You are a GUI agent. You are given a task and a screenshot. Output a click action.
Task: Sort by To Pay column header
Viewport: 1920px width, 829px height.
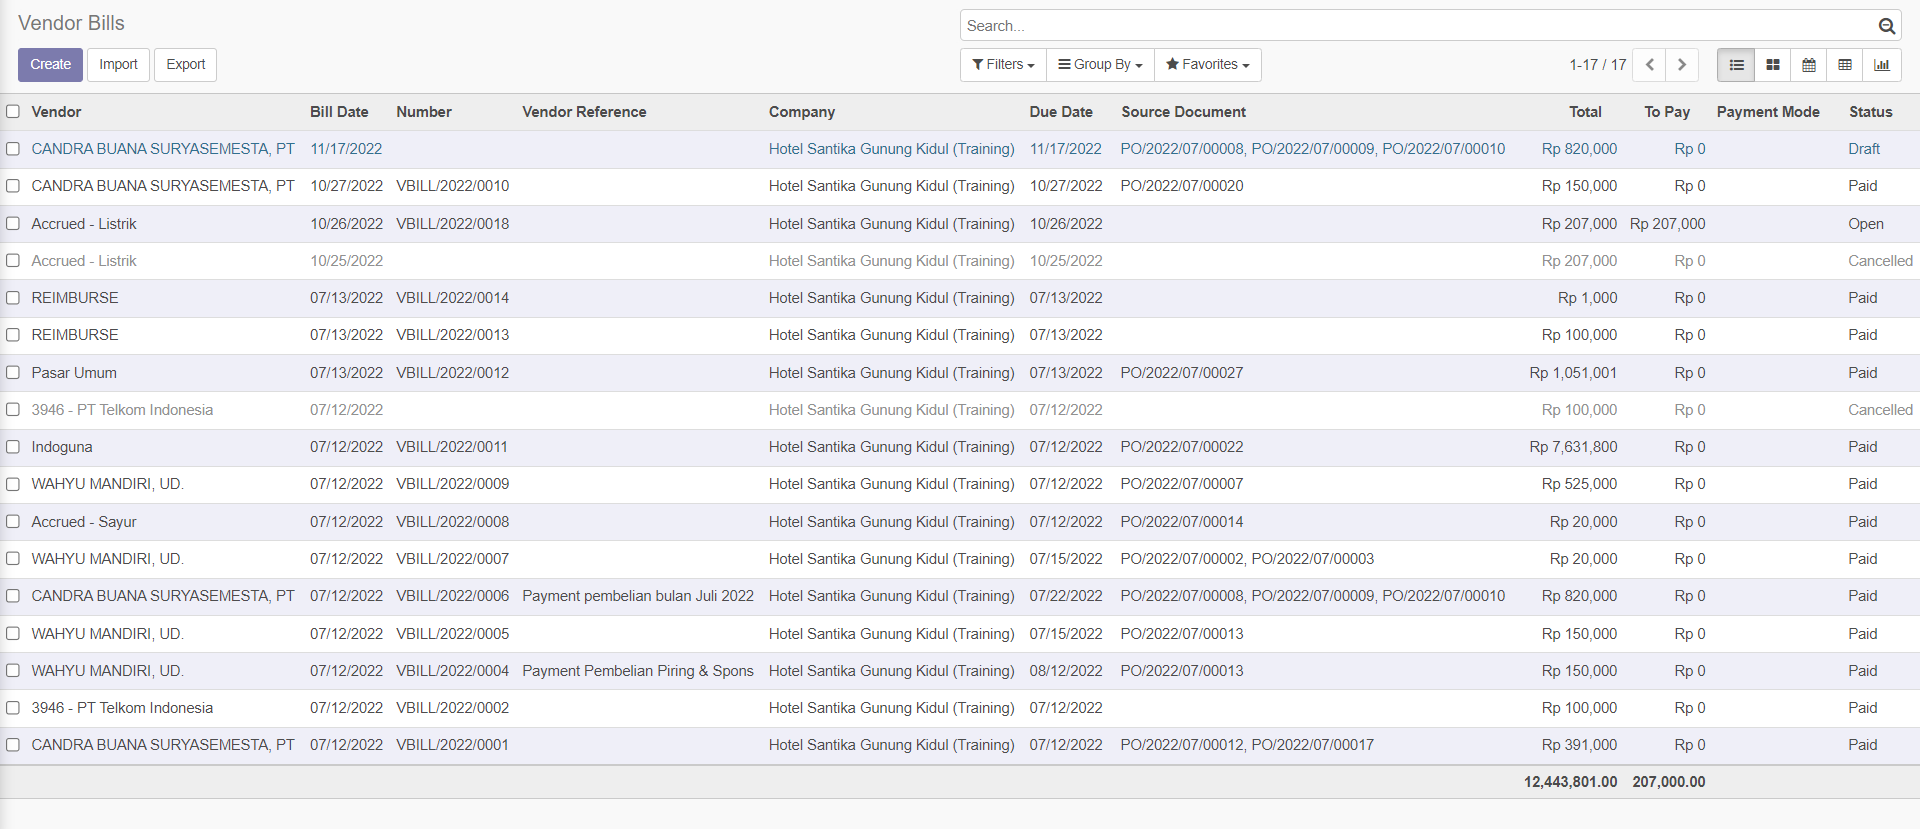pyautogui.click(x=1667, y=112)
